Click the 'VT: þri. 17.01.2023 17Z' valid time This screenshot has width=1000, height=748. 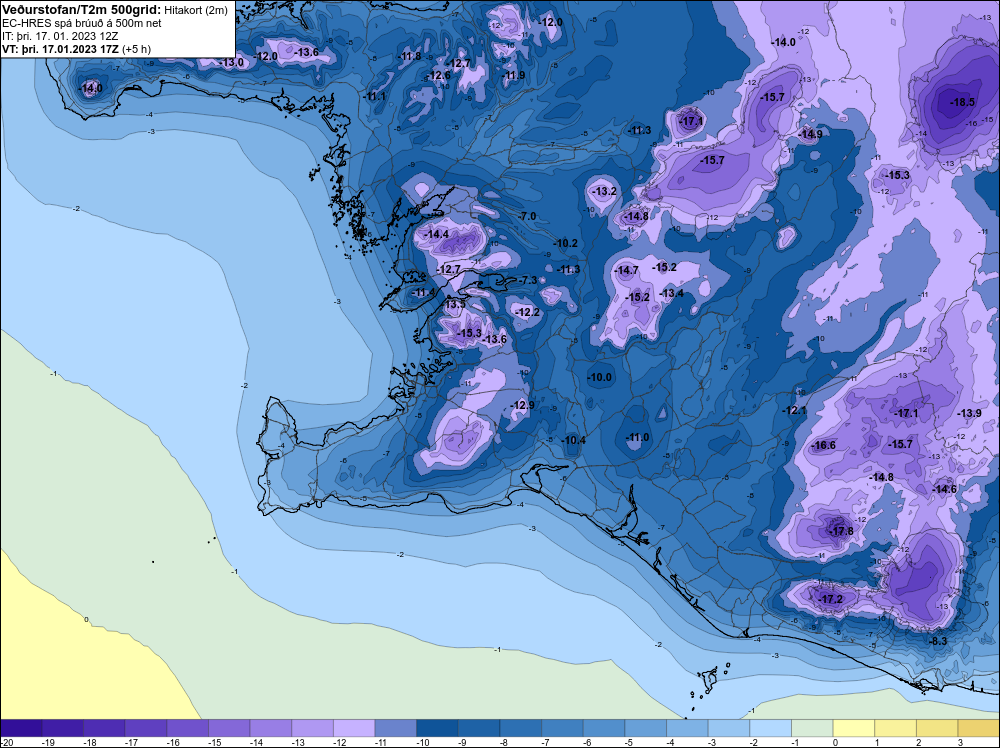point(61,49)
